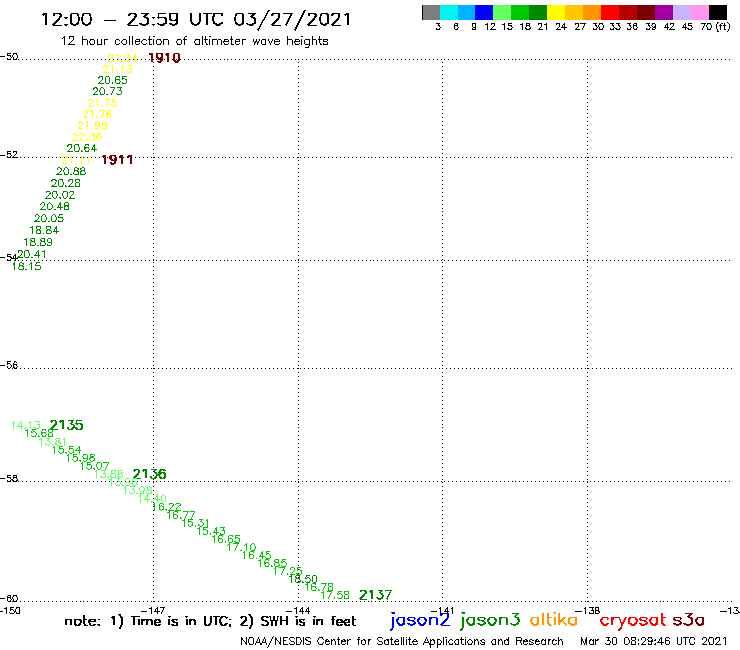The width and height of the screenshot is (740, 650).
Task: Click the light green wave height 13.81
Action: pos(52,442)
